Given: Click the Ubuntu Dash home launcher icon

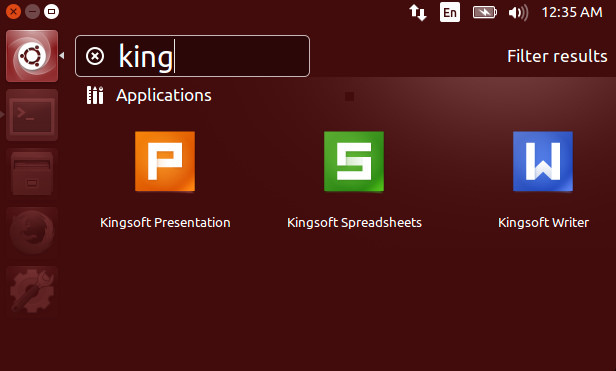Looking at the screenshot, I should coord(32,56).
